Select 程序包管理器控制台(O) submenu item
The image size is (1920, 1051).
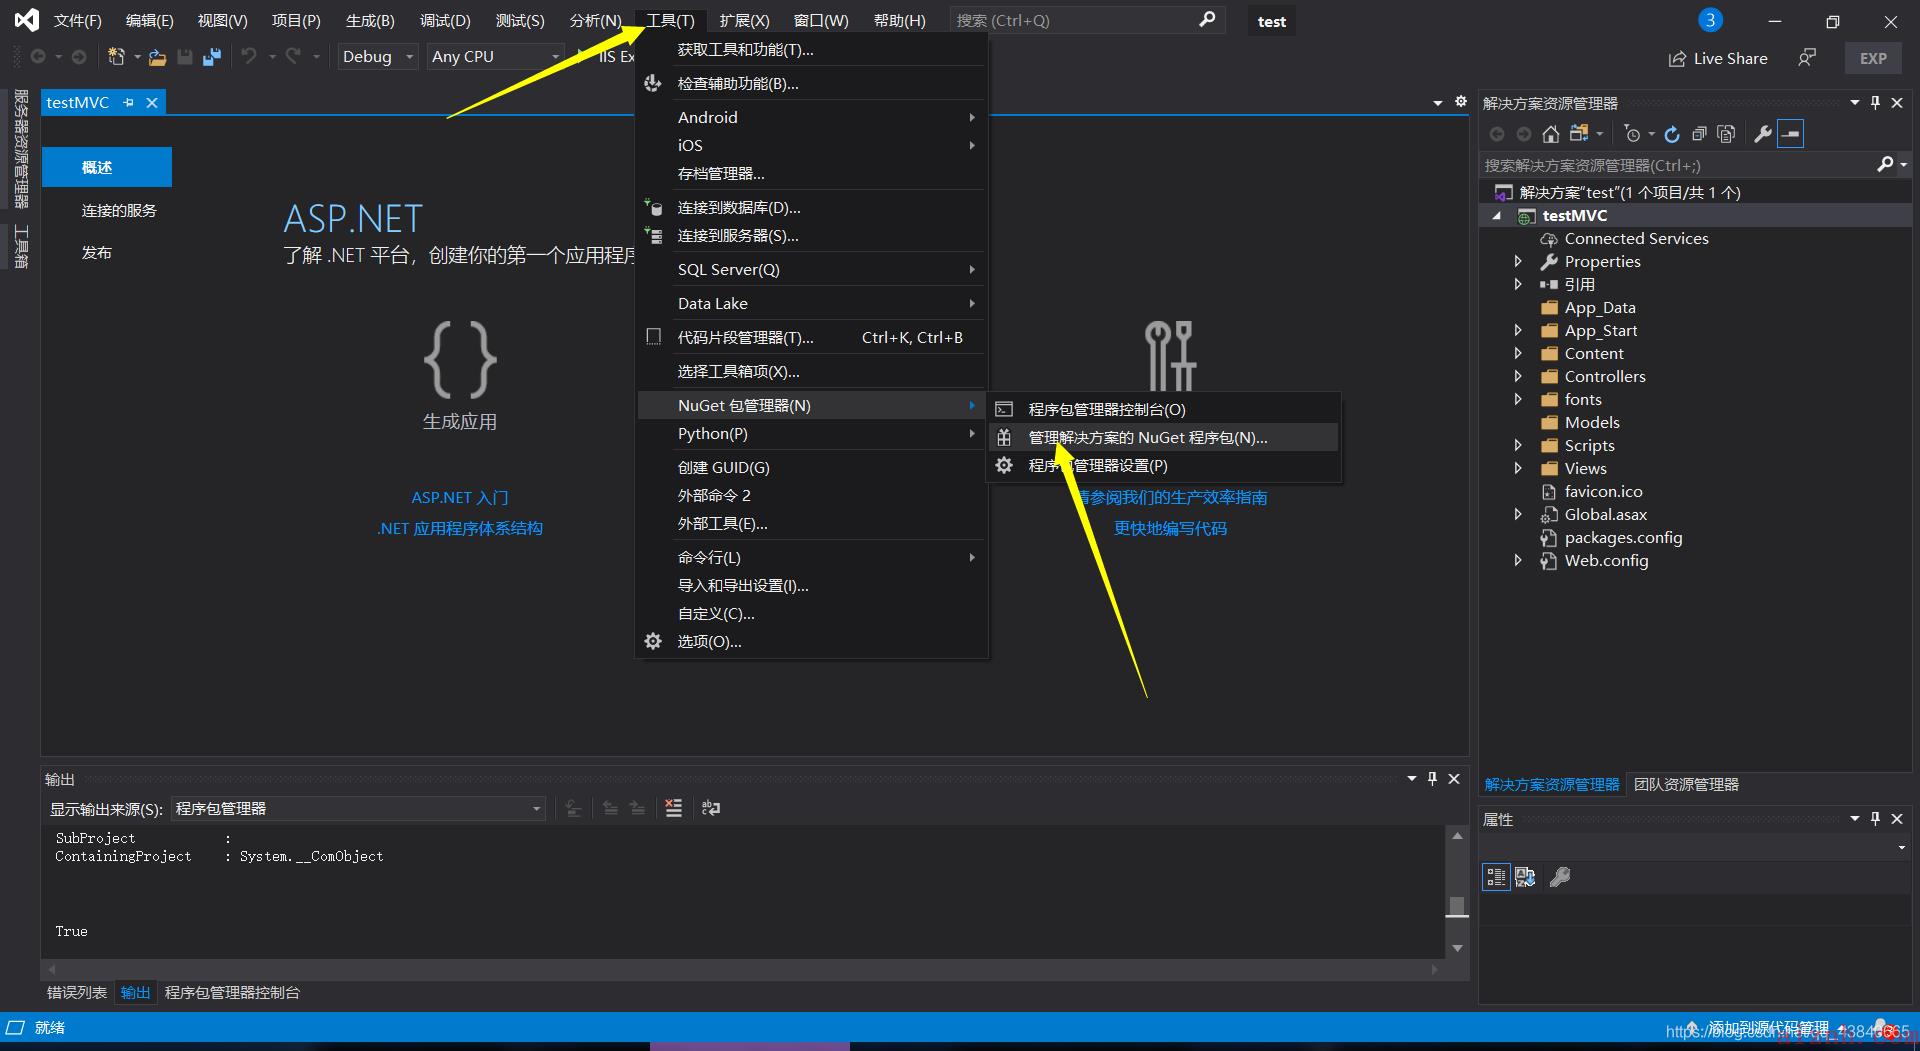pyautogui.click(x=1164, y=409)
